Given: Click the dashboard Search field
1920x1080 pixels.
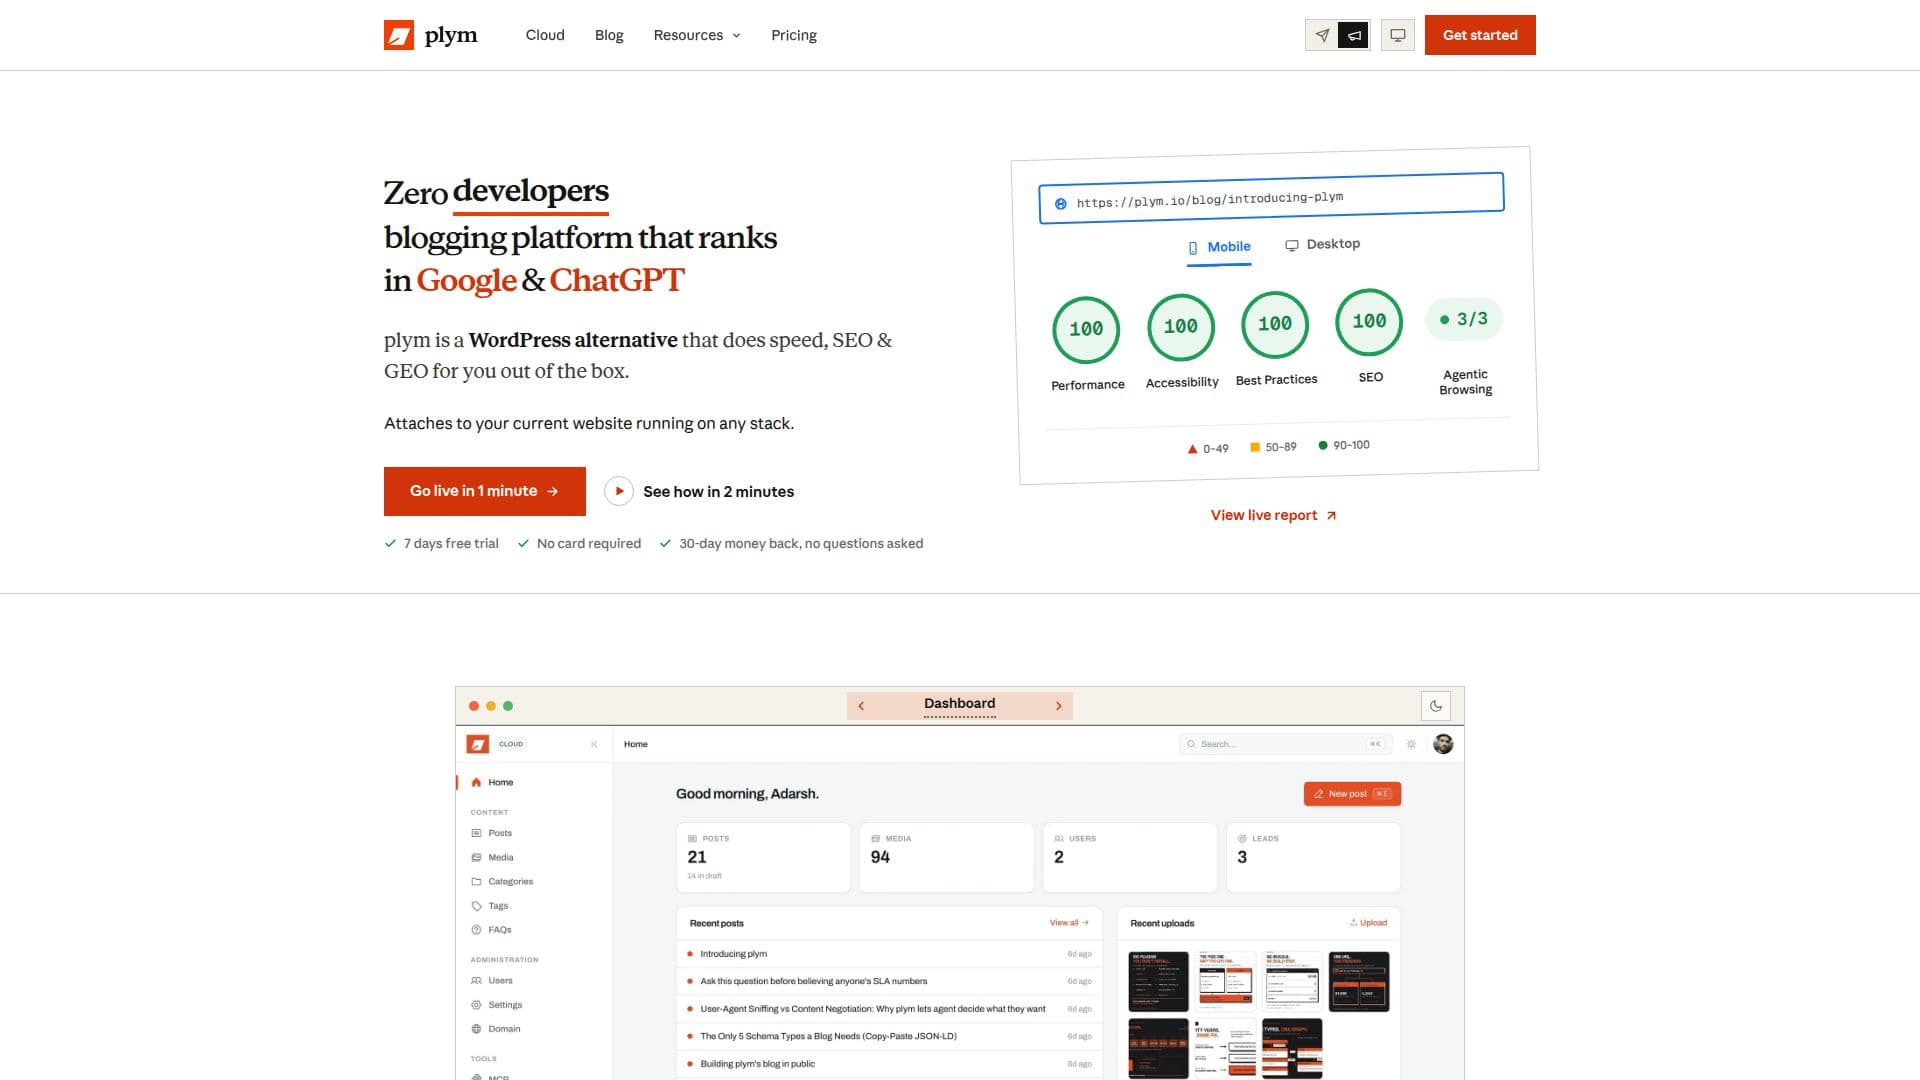Looking at the screenshot, I should (x=1284, y=744).
